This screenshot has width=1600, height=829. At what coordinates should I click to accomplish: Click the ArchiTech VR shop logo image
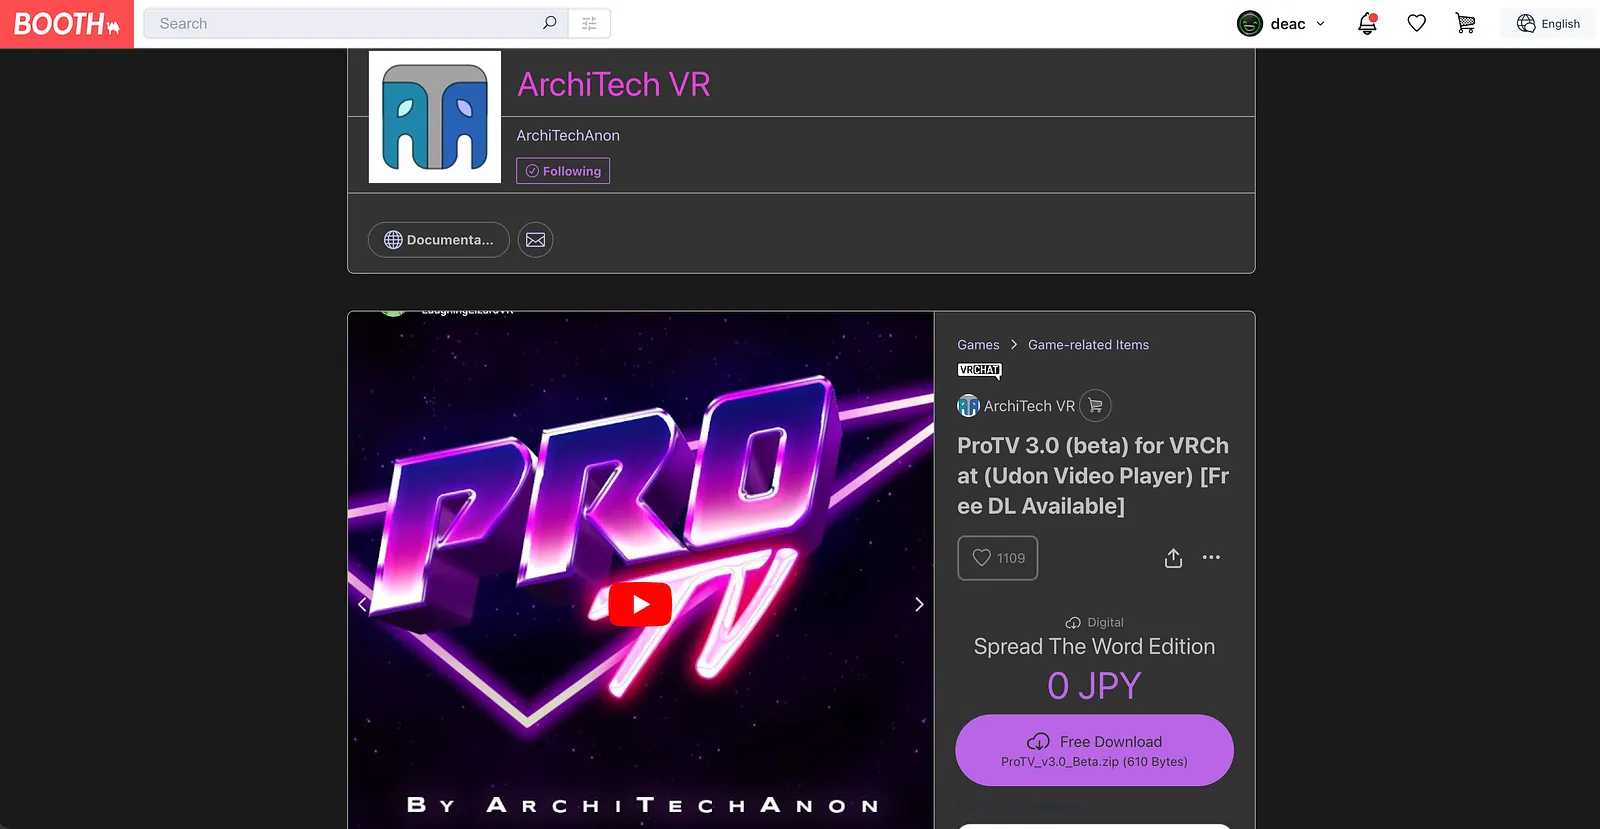click(x=435, y=117)
